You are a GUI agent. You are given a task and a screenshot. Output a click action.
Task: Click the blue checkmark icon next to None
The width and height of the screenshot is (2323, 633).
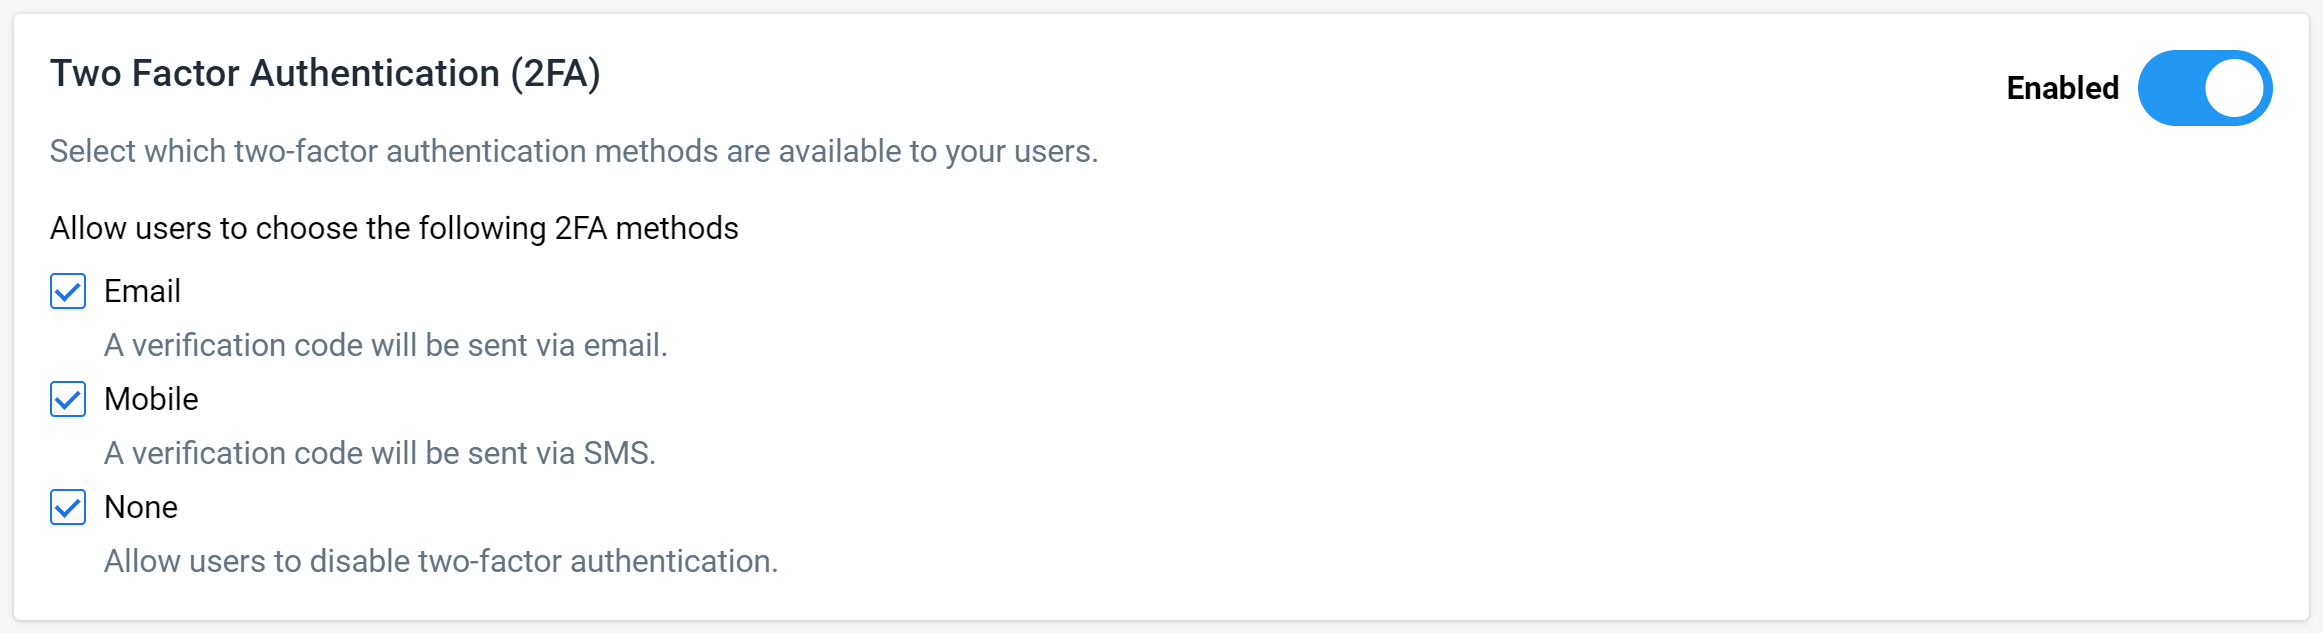[68, 508]
